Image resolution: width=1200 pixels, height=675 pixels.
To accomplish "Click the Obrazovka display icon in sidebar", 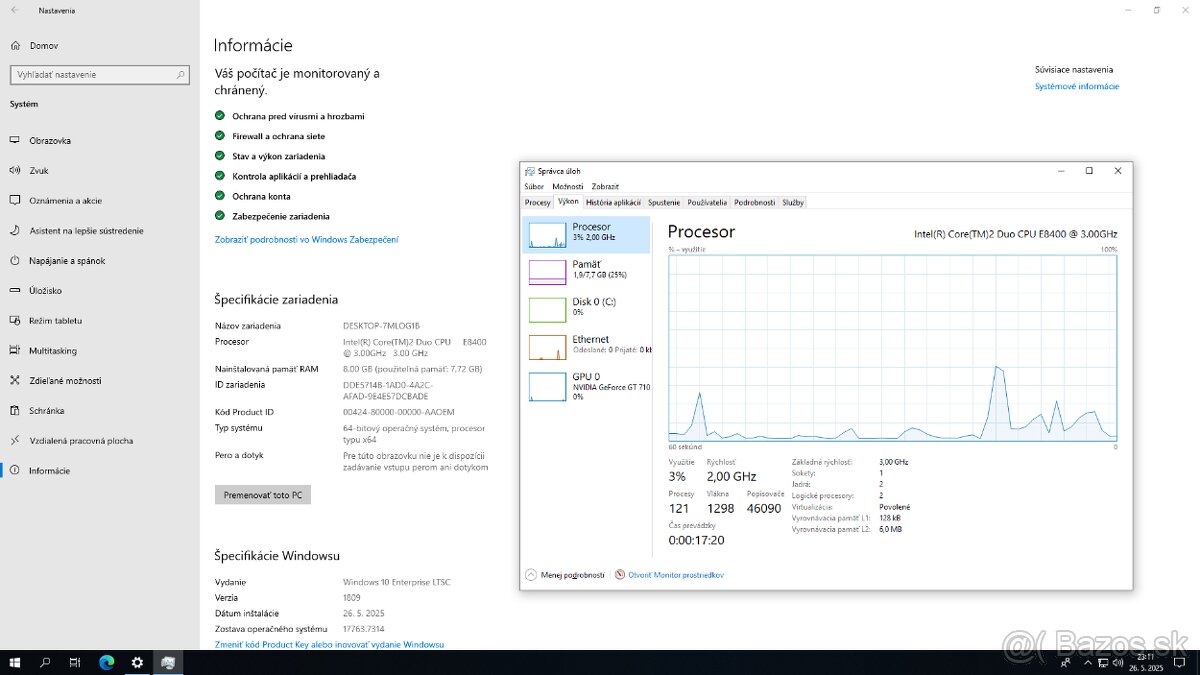I will pos(15,141).
